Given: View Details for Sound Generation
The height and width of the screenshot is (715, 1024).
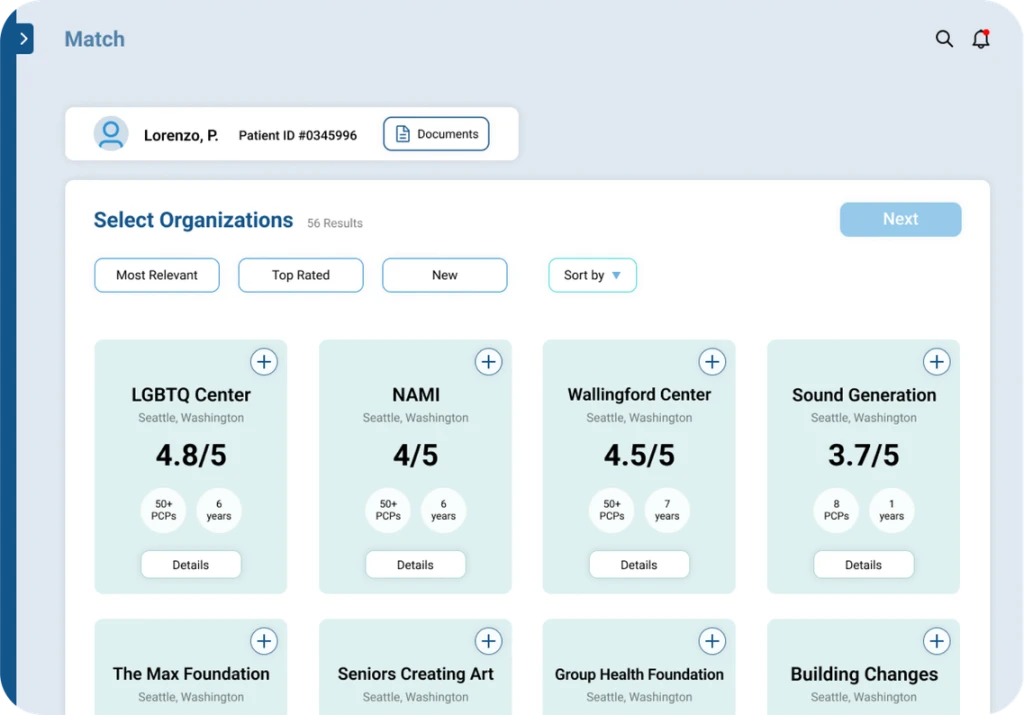Looking at the screenshot, I should 863,565.
